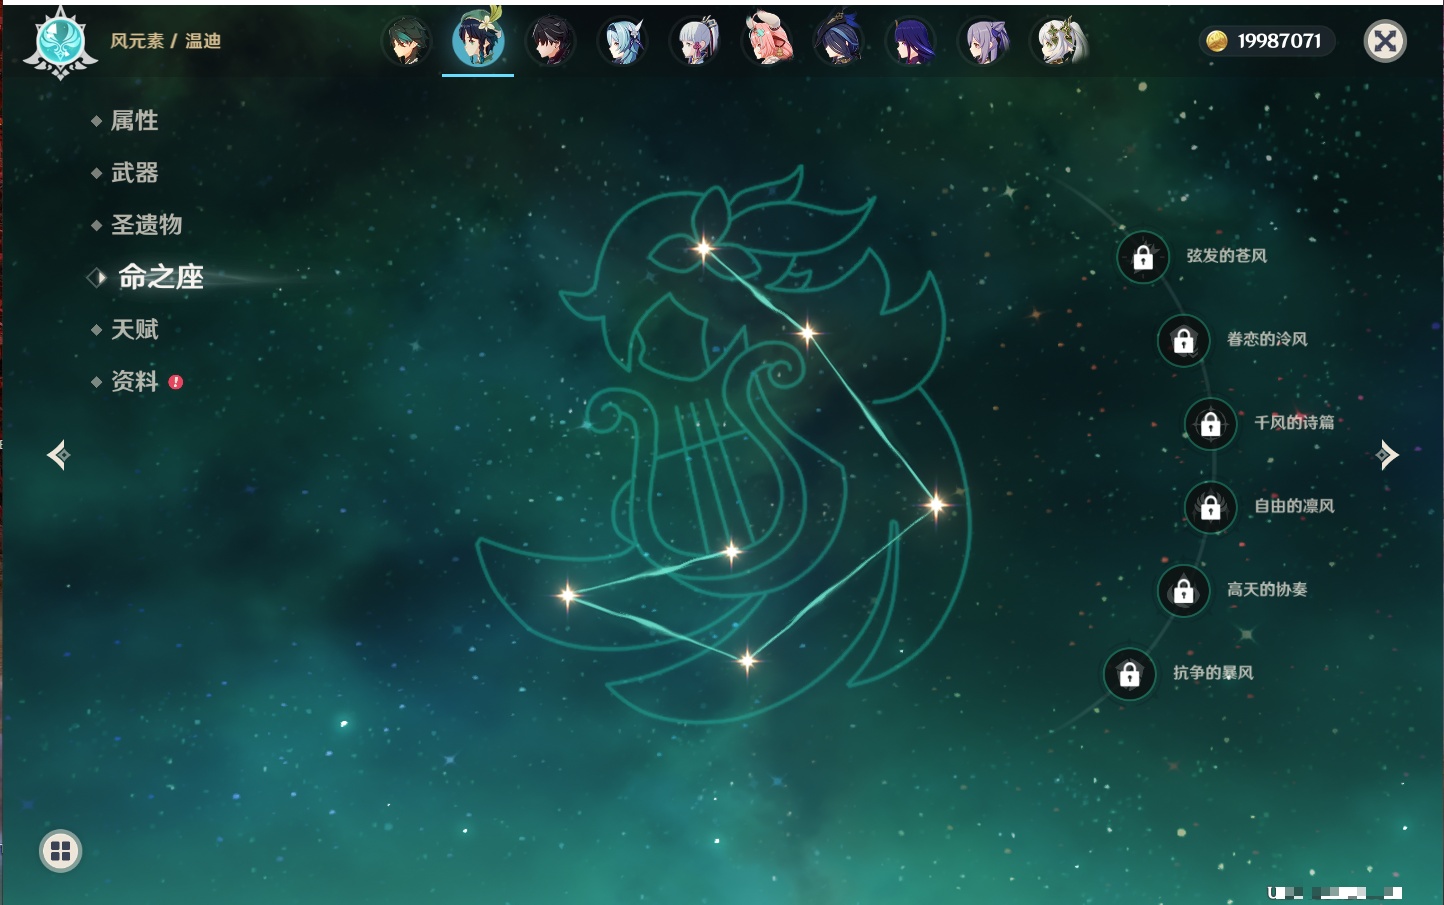Image resolution: width=1444 pixels, height=905 pixels.
Task: Click the constellation star on the cap flower
Action: tap(704, 248)
